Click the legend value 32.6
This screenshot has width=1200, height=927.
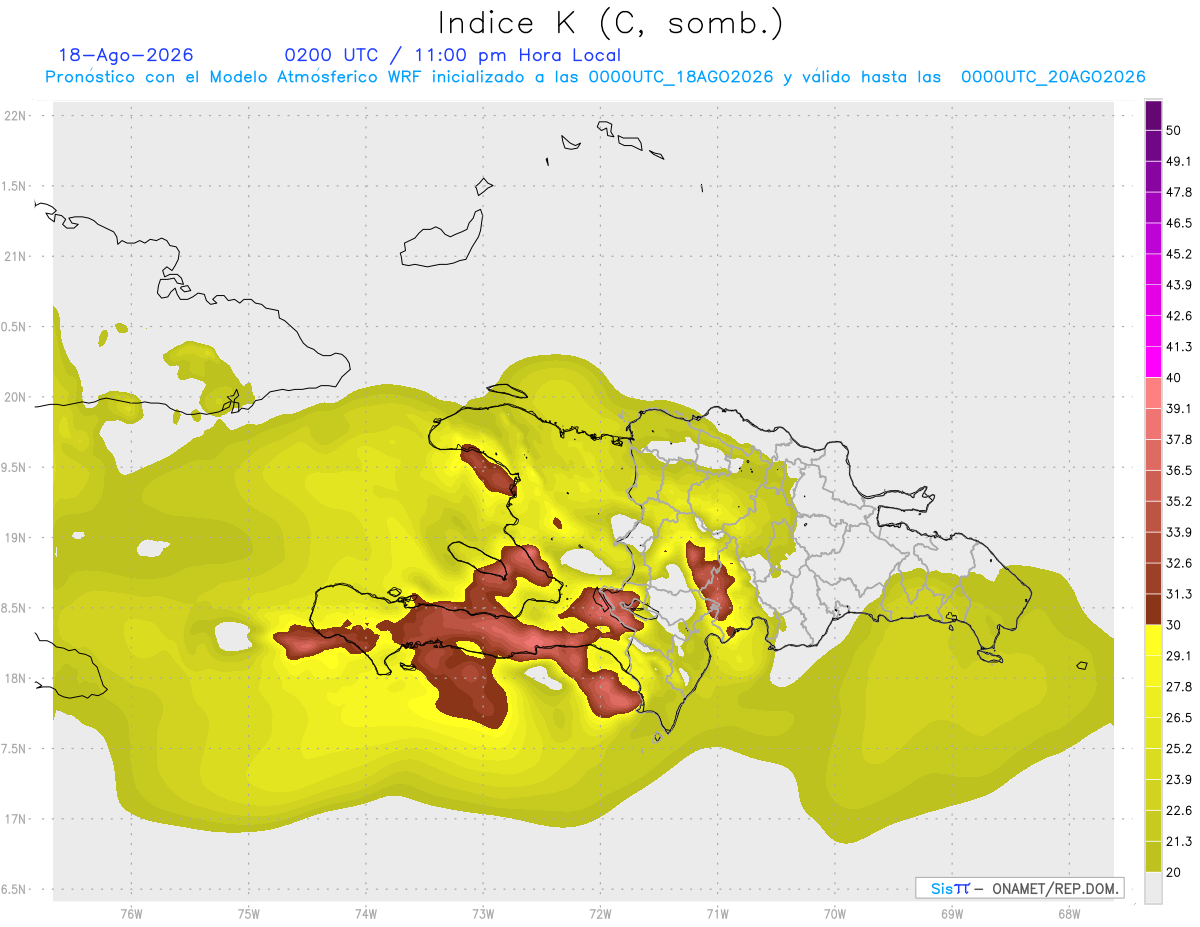point(1178,563)
